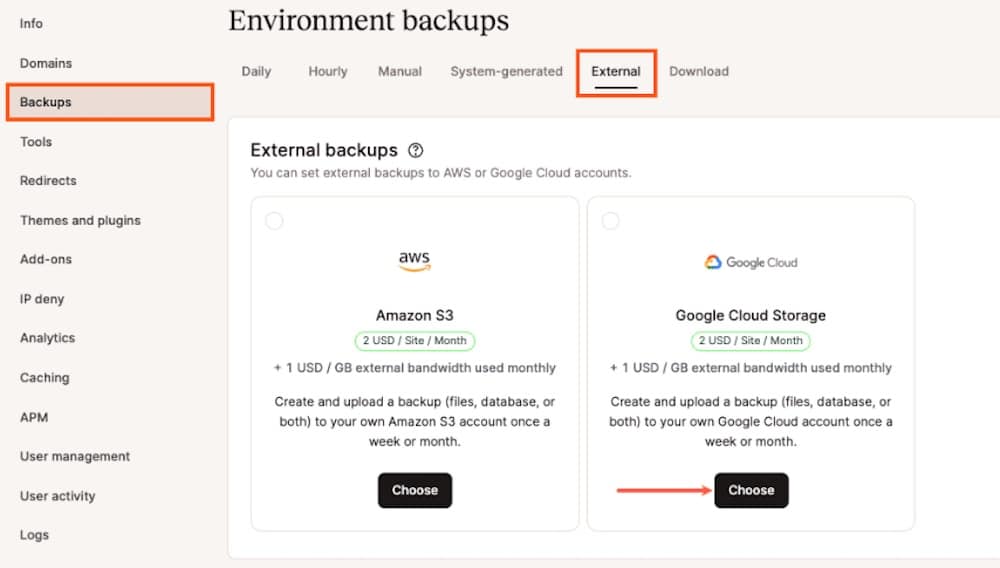1000x568 pixels.
Task: Select the External tab
Action: pyautogui.click(x=615, y=72)
